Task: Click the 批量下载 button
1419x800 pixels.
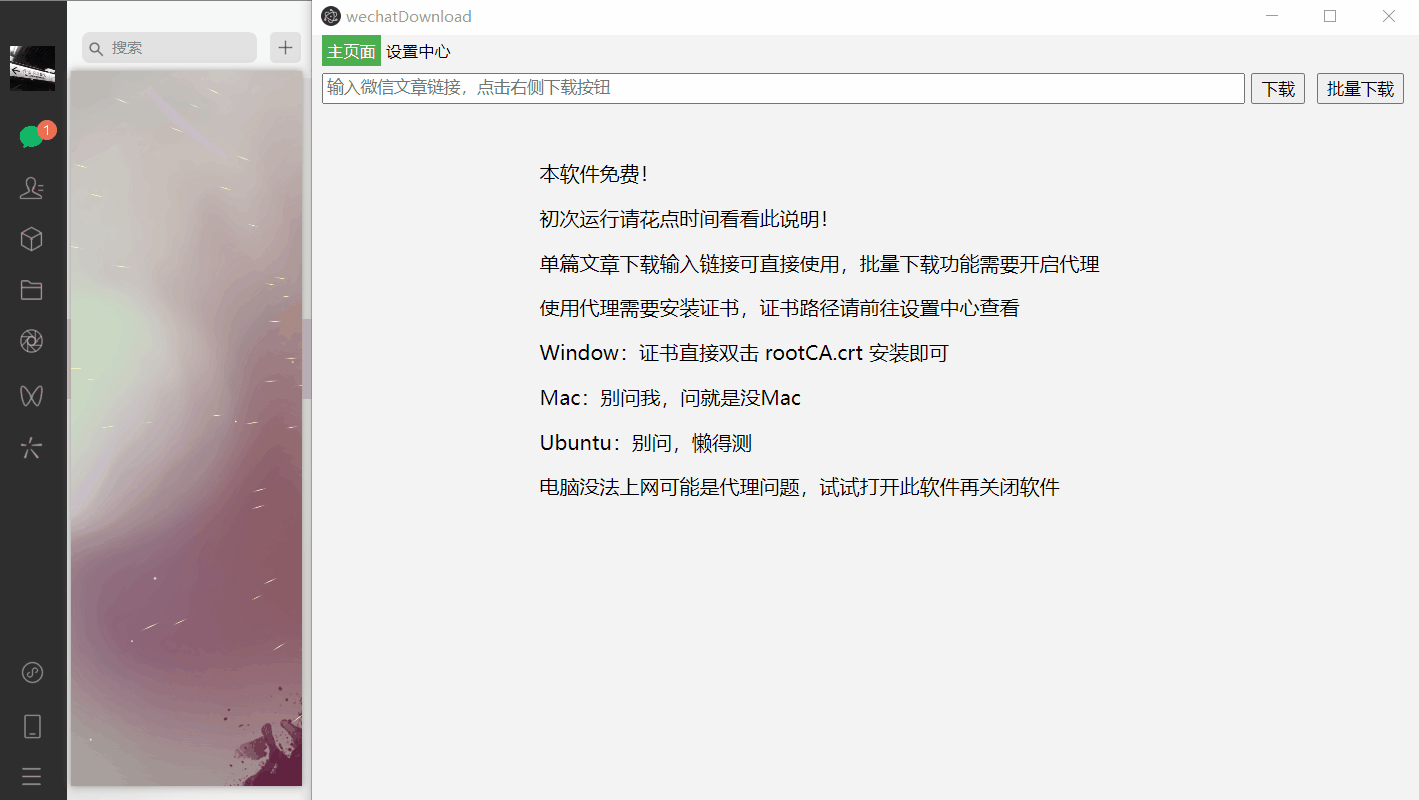Action: pos(1360,89)
